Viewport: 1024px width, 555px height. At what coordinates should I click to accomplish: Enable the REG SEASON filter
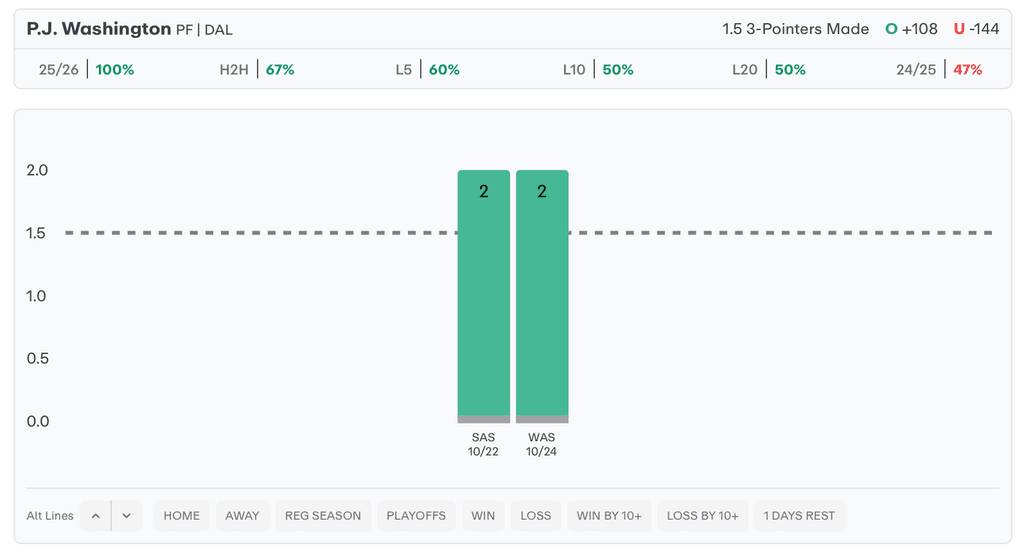[323, 516]
